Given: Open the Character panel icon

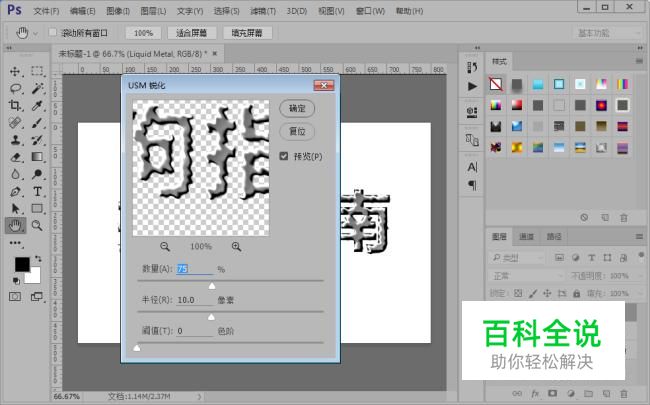Looking at the screenshot, I should pyautogui.click(x=472, y=167).
